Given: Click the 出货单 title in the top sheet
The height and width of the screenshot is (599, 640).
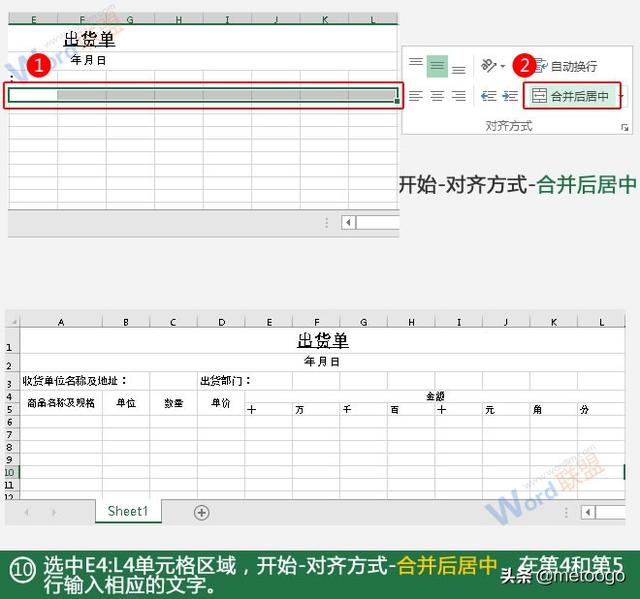Looking at the screenshot, I should (x=89, y=40).
